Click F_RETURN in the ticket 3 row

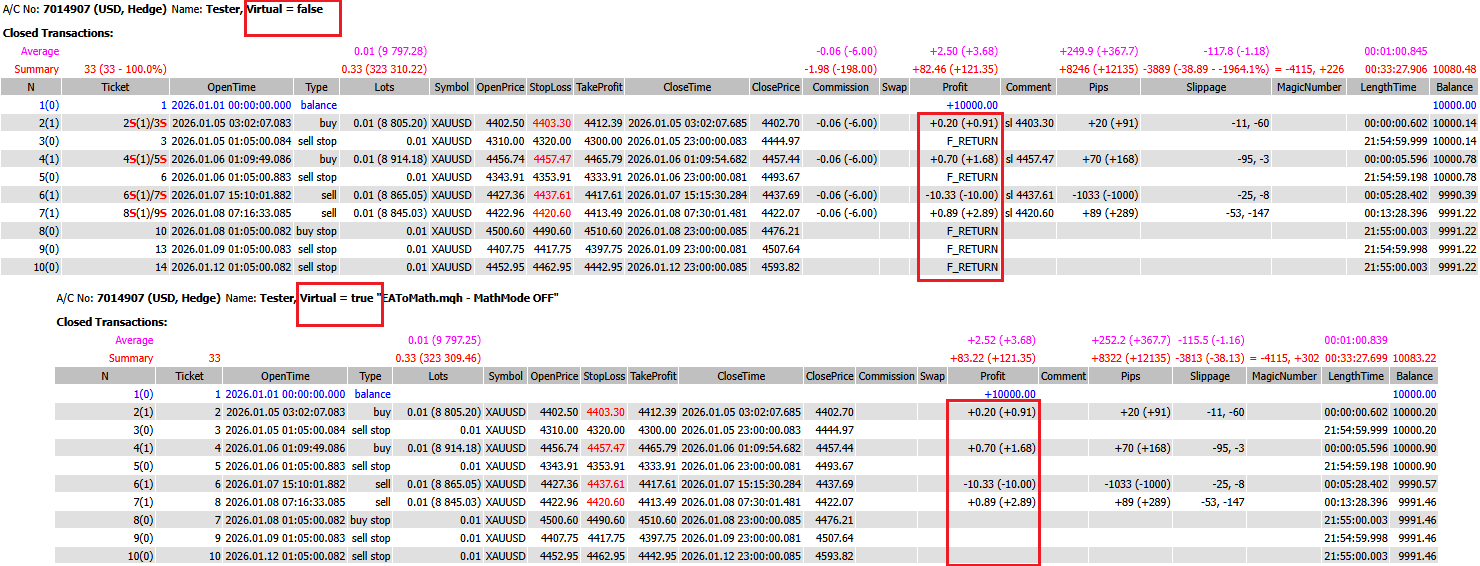[972, 141]
